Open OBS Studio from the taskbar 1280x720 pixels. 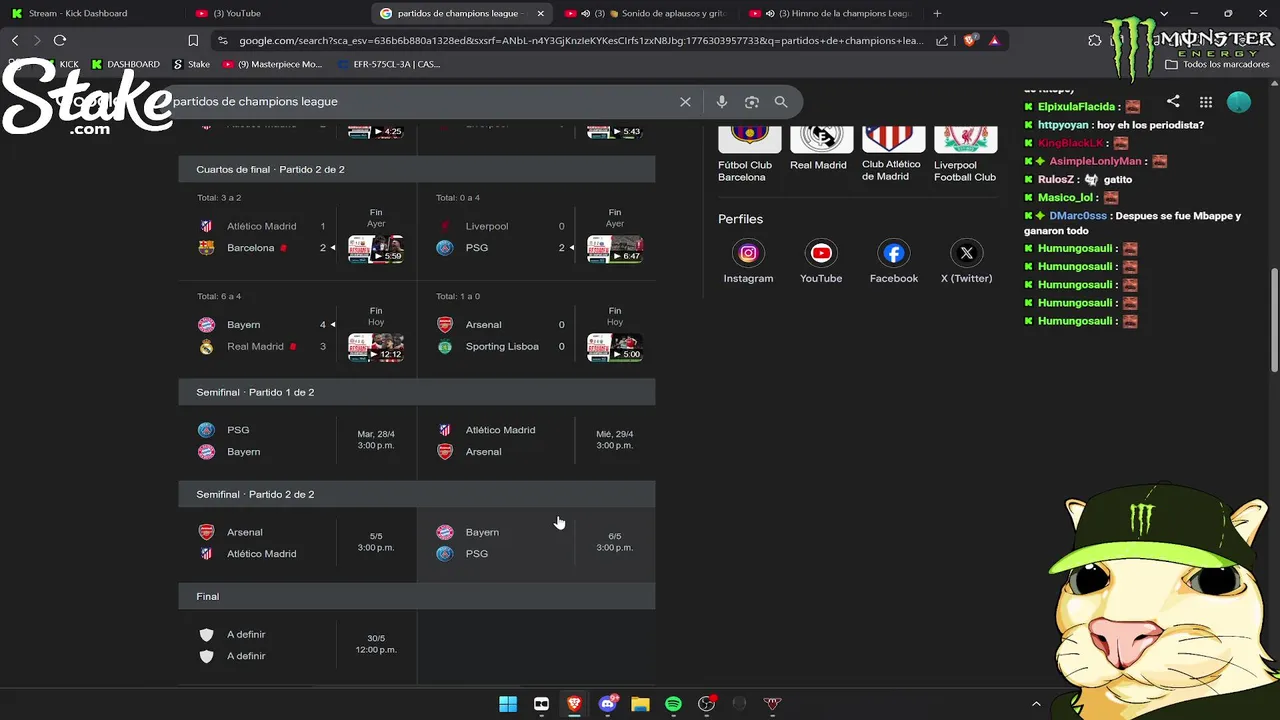click(706, 704)
